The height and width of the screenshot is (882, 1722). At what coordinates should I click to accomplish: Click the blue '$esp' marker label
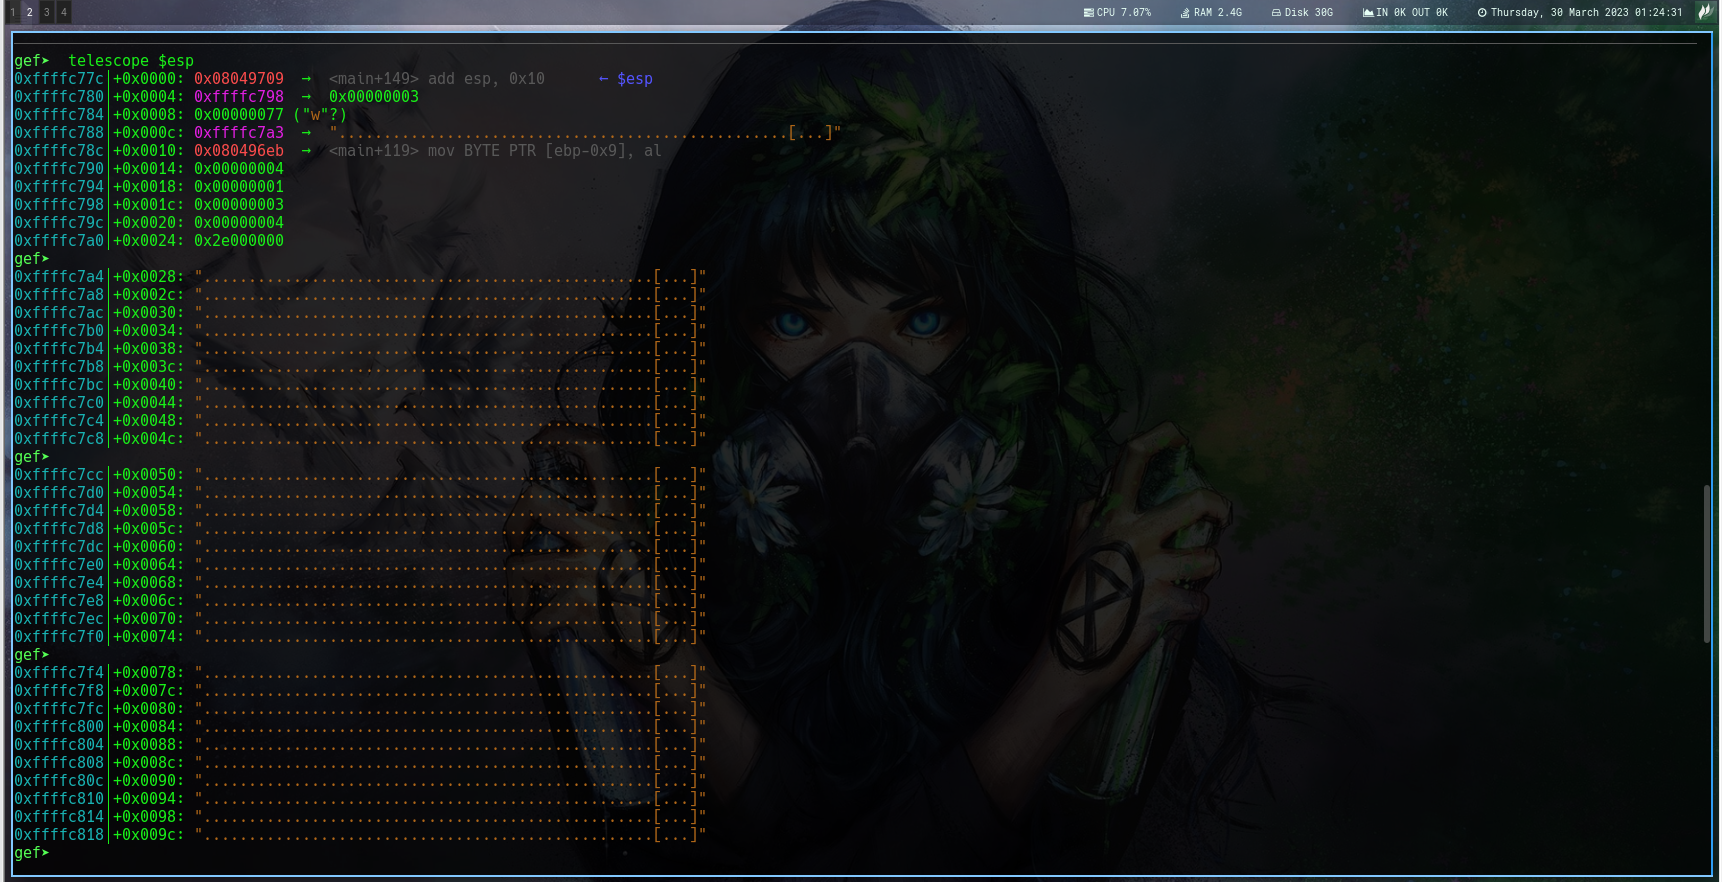(635, 79)
